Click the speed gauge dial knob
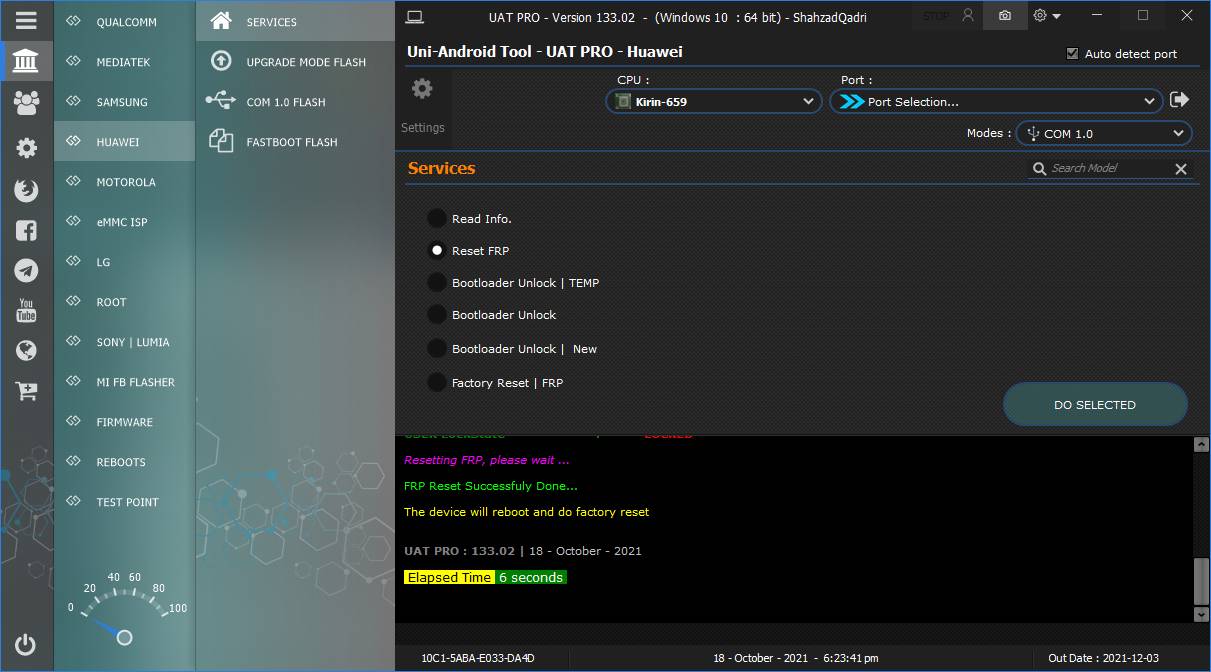Screen dimensions: 1211x672 [124, 637]
